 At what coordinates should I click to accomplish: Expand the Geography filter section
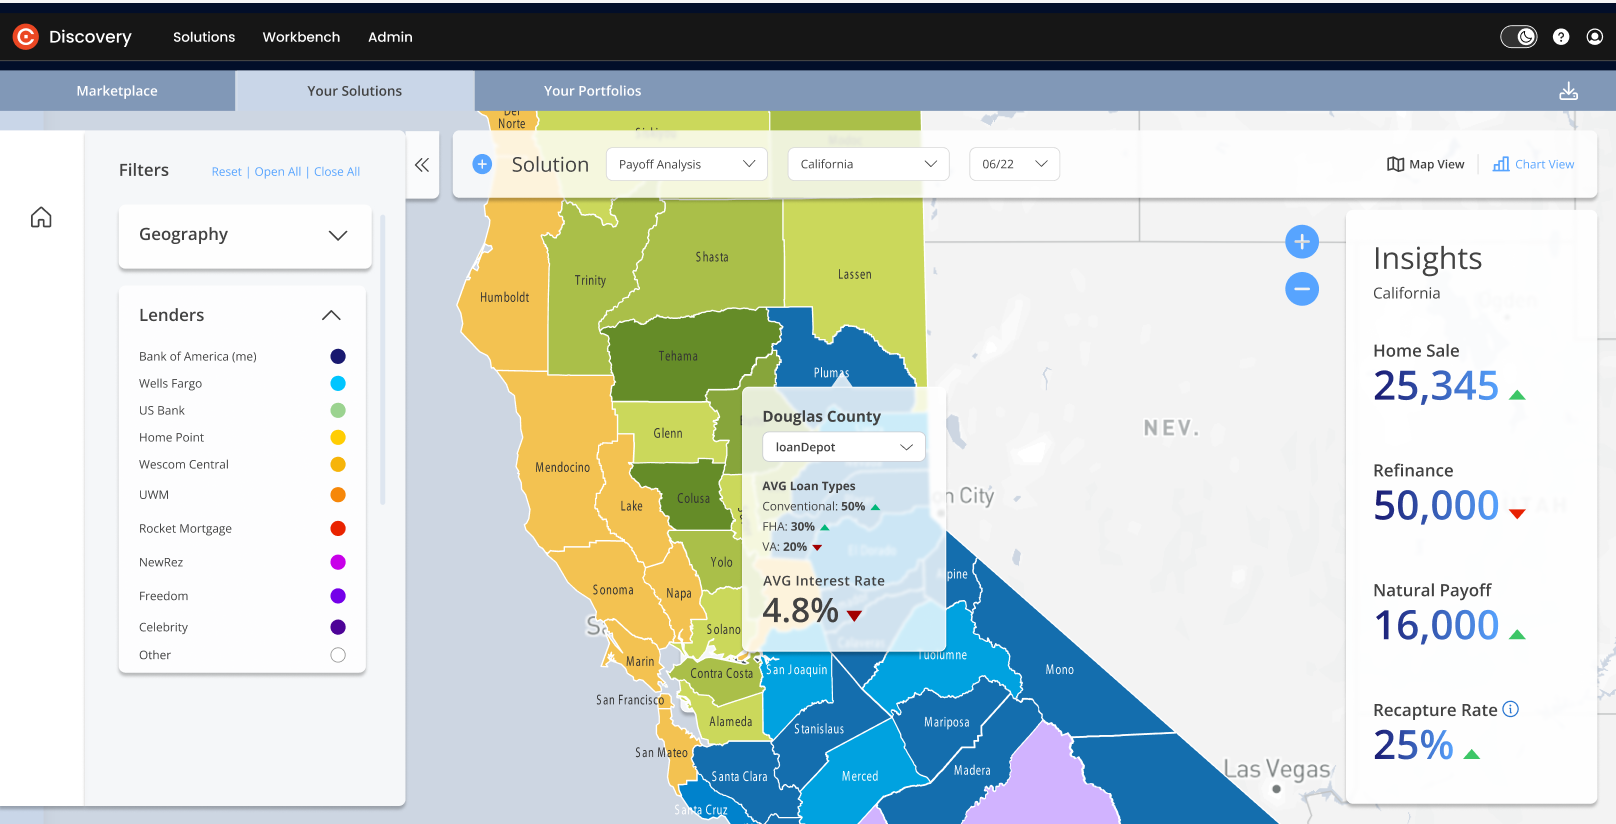pos(245,236)
